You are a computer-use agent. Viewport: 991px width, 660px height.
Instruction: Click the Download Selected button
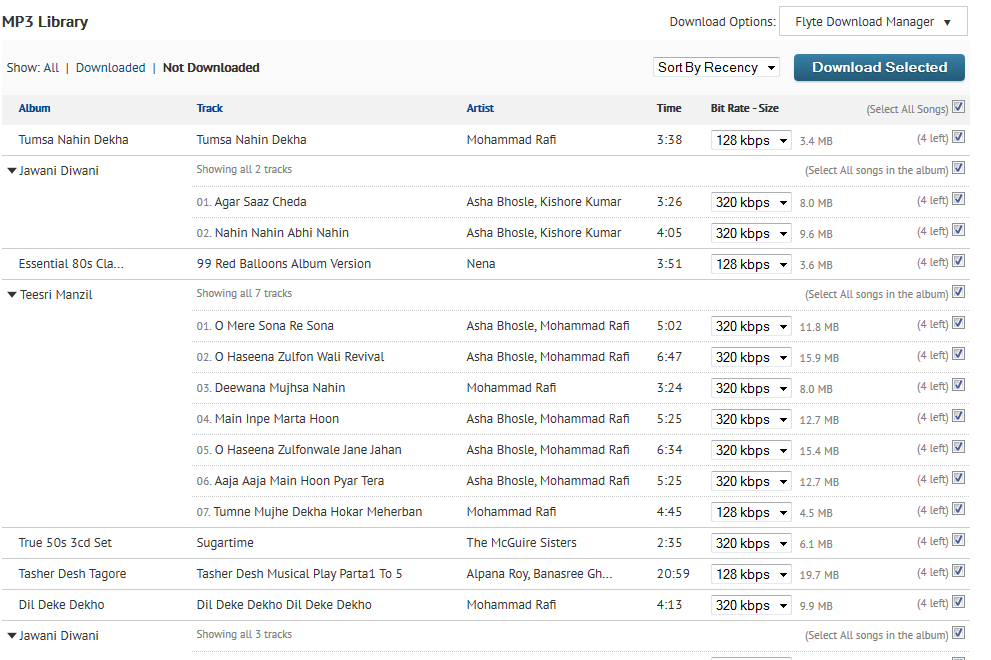point(879,67)
